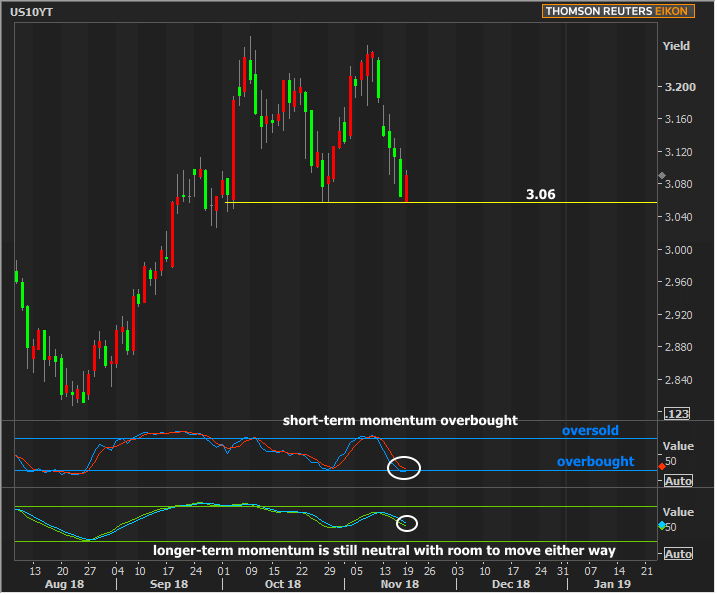Select the US10YT ticker label
Viewport: 717px width, 595px height.
coord(34,12)
